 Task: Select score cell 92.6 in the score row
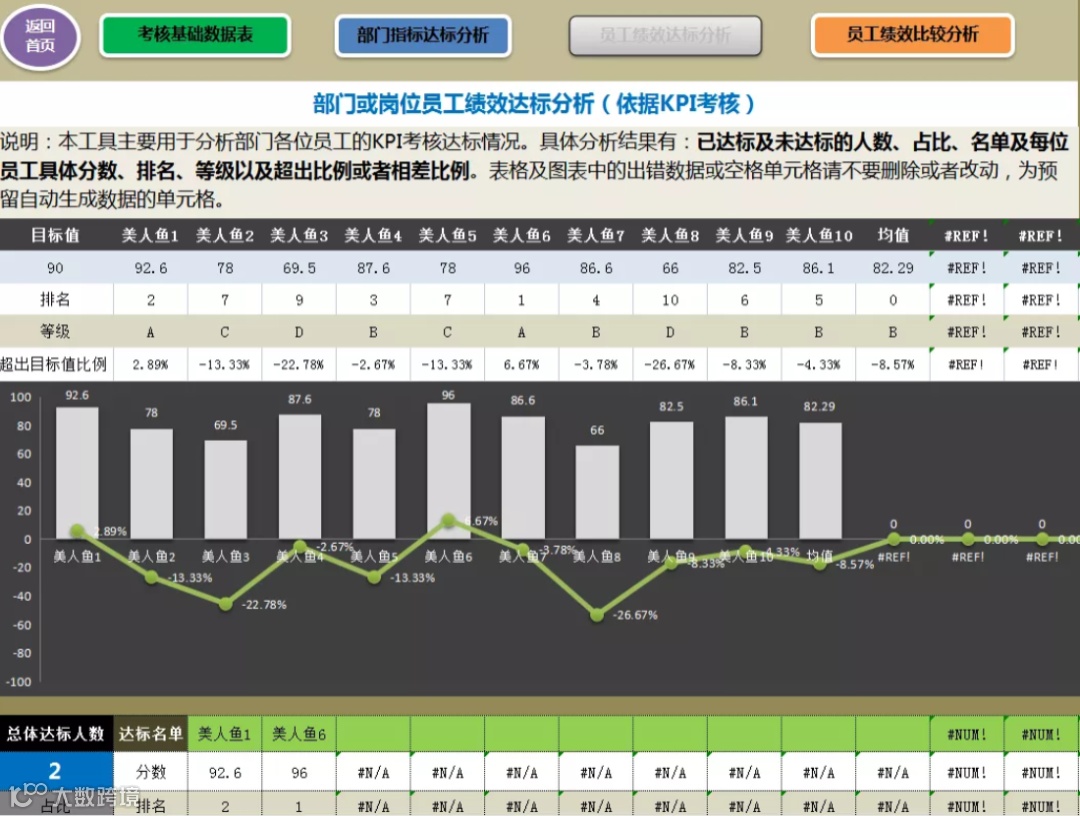[150, 268]
